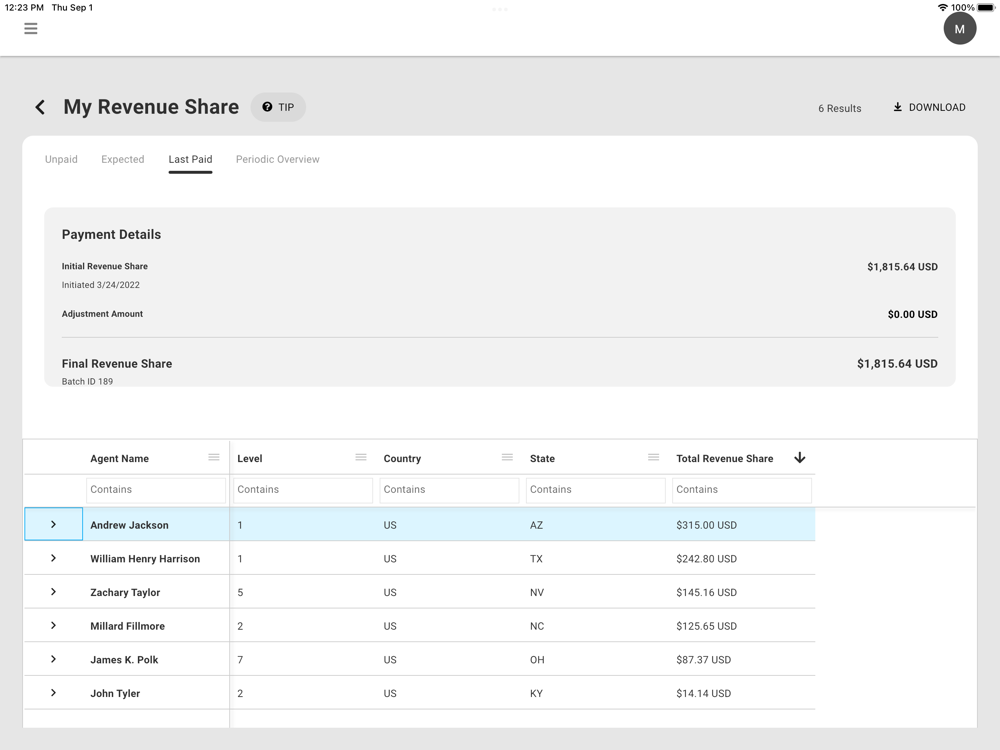Focus the Total Revenue Share filter field
The image size is (1000, 750).
[x=742, y=490]
